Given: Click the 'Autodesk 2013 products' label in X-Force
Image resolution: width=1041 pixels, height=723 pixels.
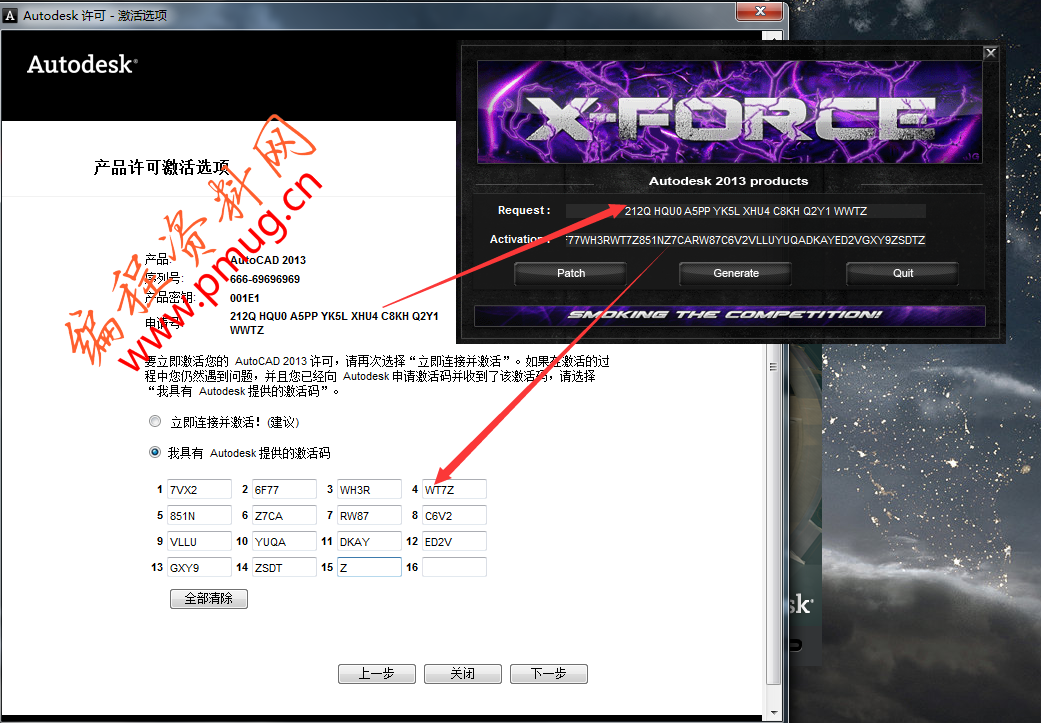Looking at the screenshot, I should click(x=728, y=181).
